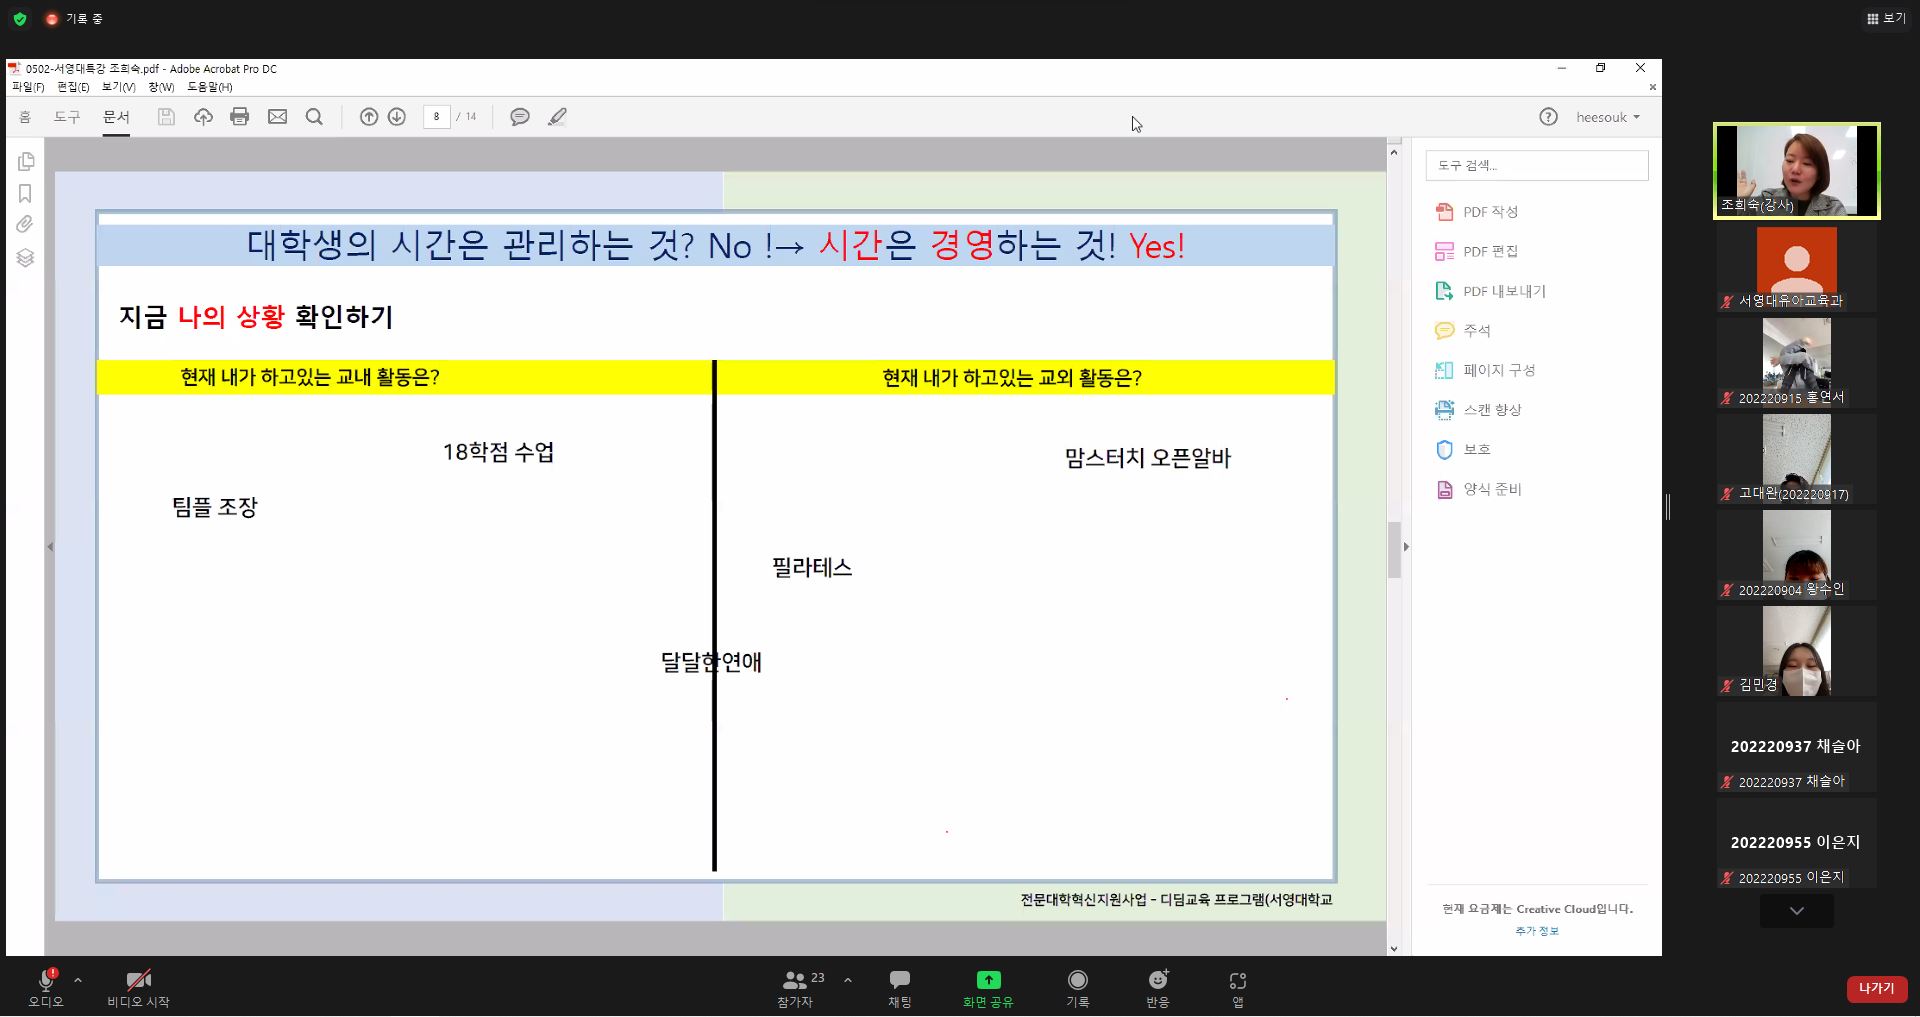
Task: Open the search magnifier tool
Action: point(314,117)
